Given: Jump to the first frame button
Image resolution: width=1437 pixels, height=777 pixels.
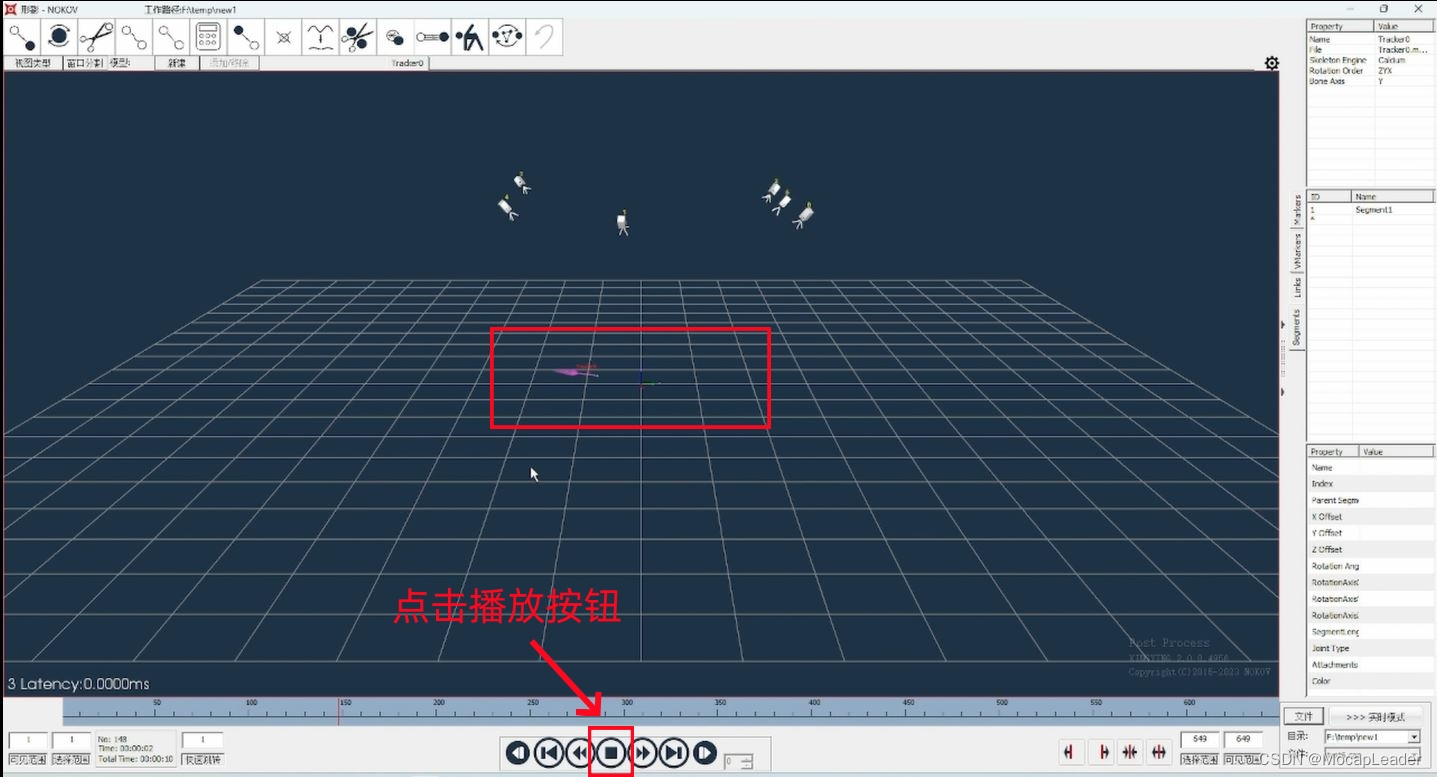Looking at the screenshot, I should pos(548,752).
